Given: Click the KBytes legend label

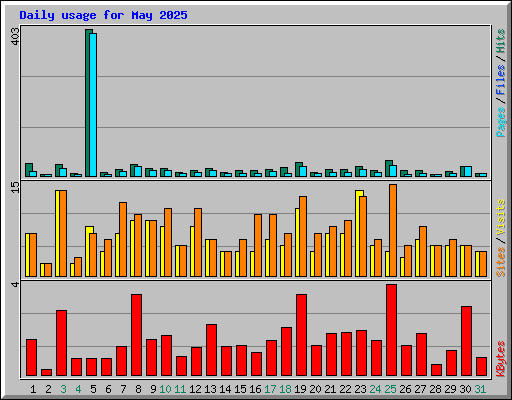Looking at the screenshot, I should pos(501,359).
